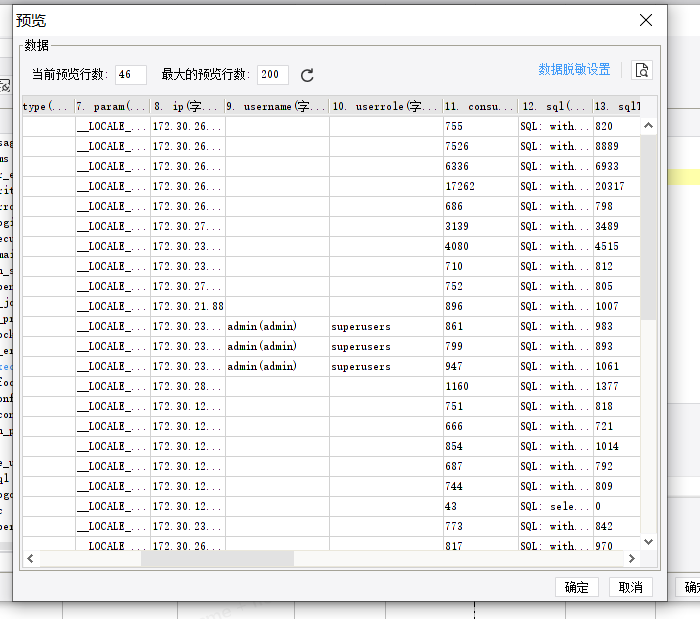The image size is (700, 619).
Task: Click the cell with value 1014
Action: point(617,446)
